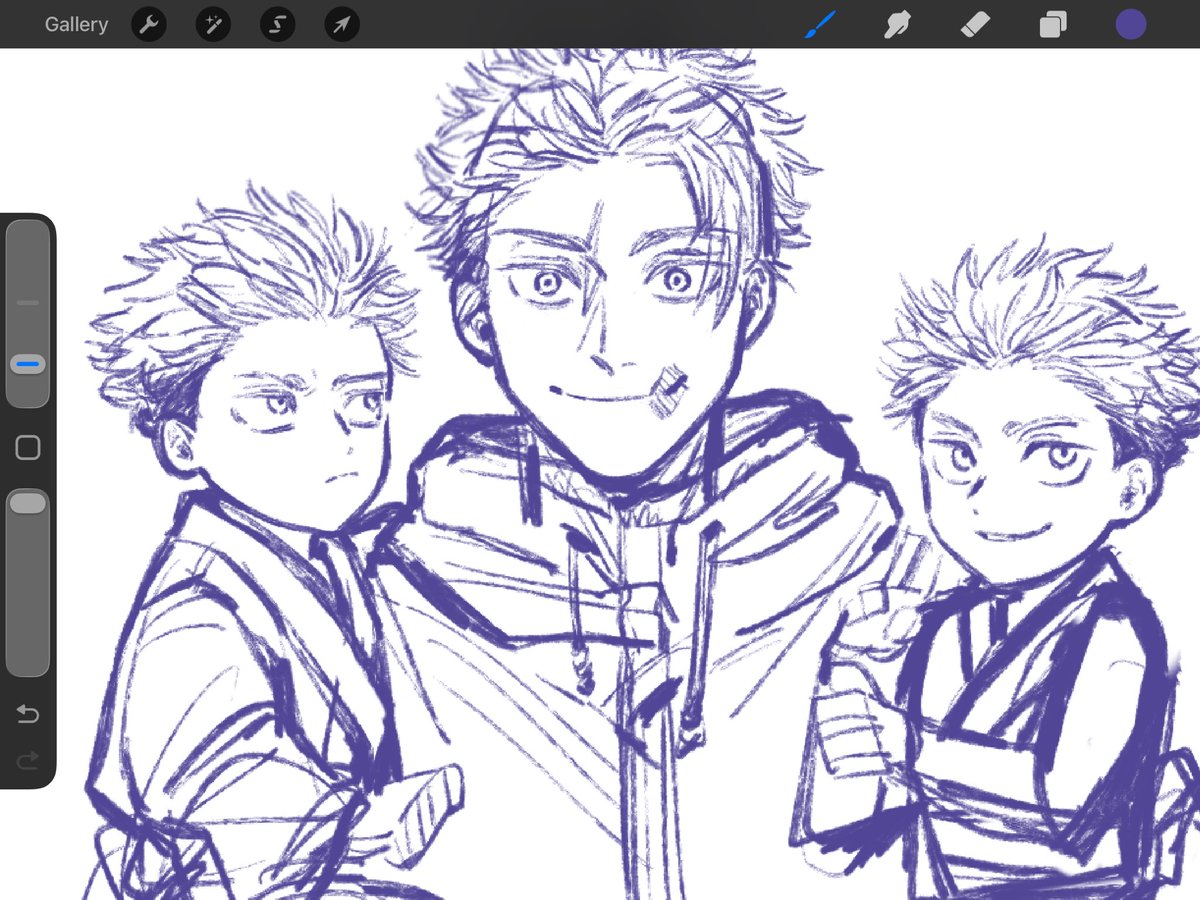Activate the Selection tool

tap(277, 24)
